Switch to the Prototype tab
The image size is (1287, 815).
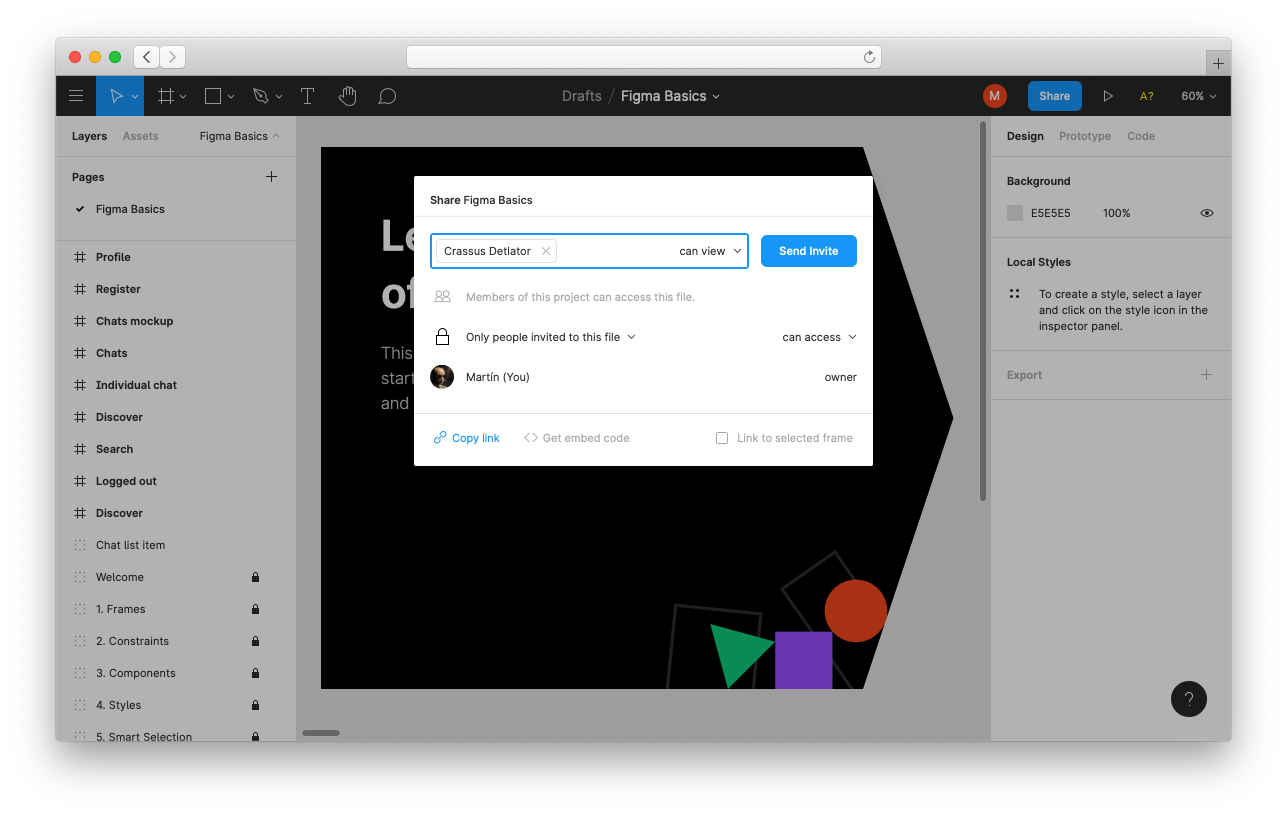[x=1085, y=136]
